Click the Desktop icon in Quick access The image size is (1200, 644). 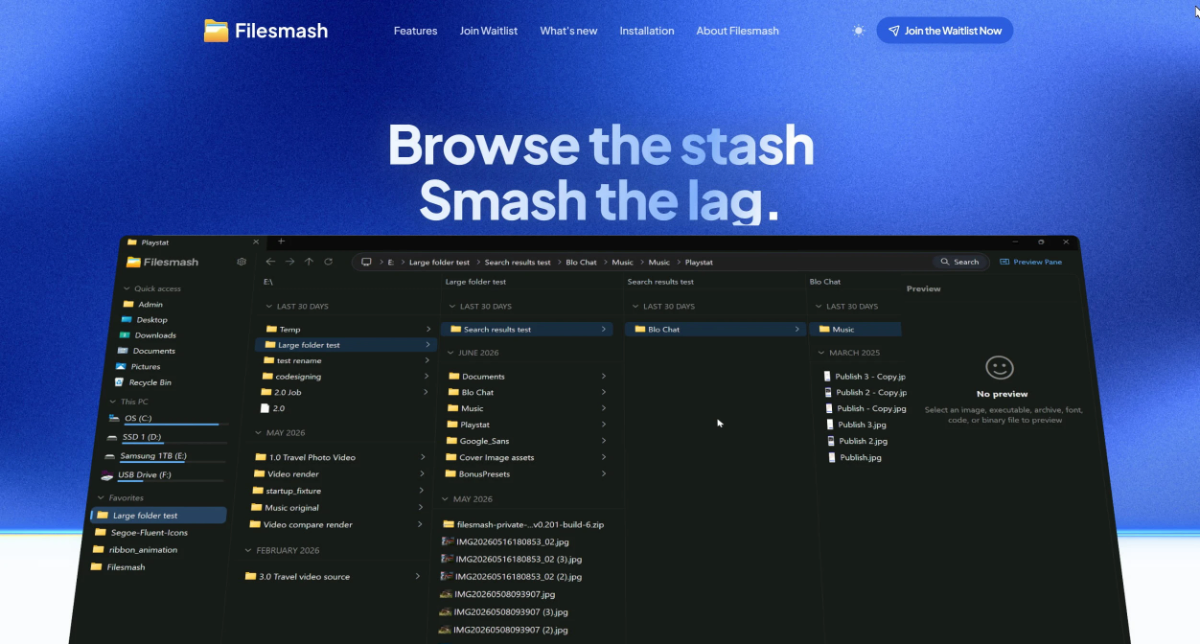(x=125, y=320)
